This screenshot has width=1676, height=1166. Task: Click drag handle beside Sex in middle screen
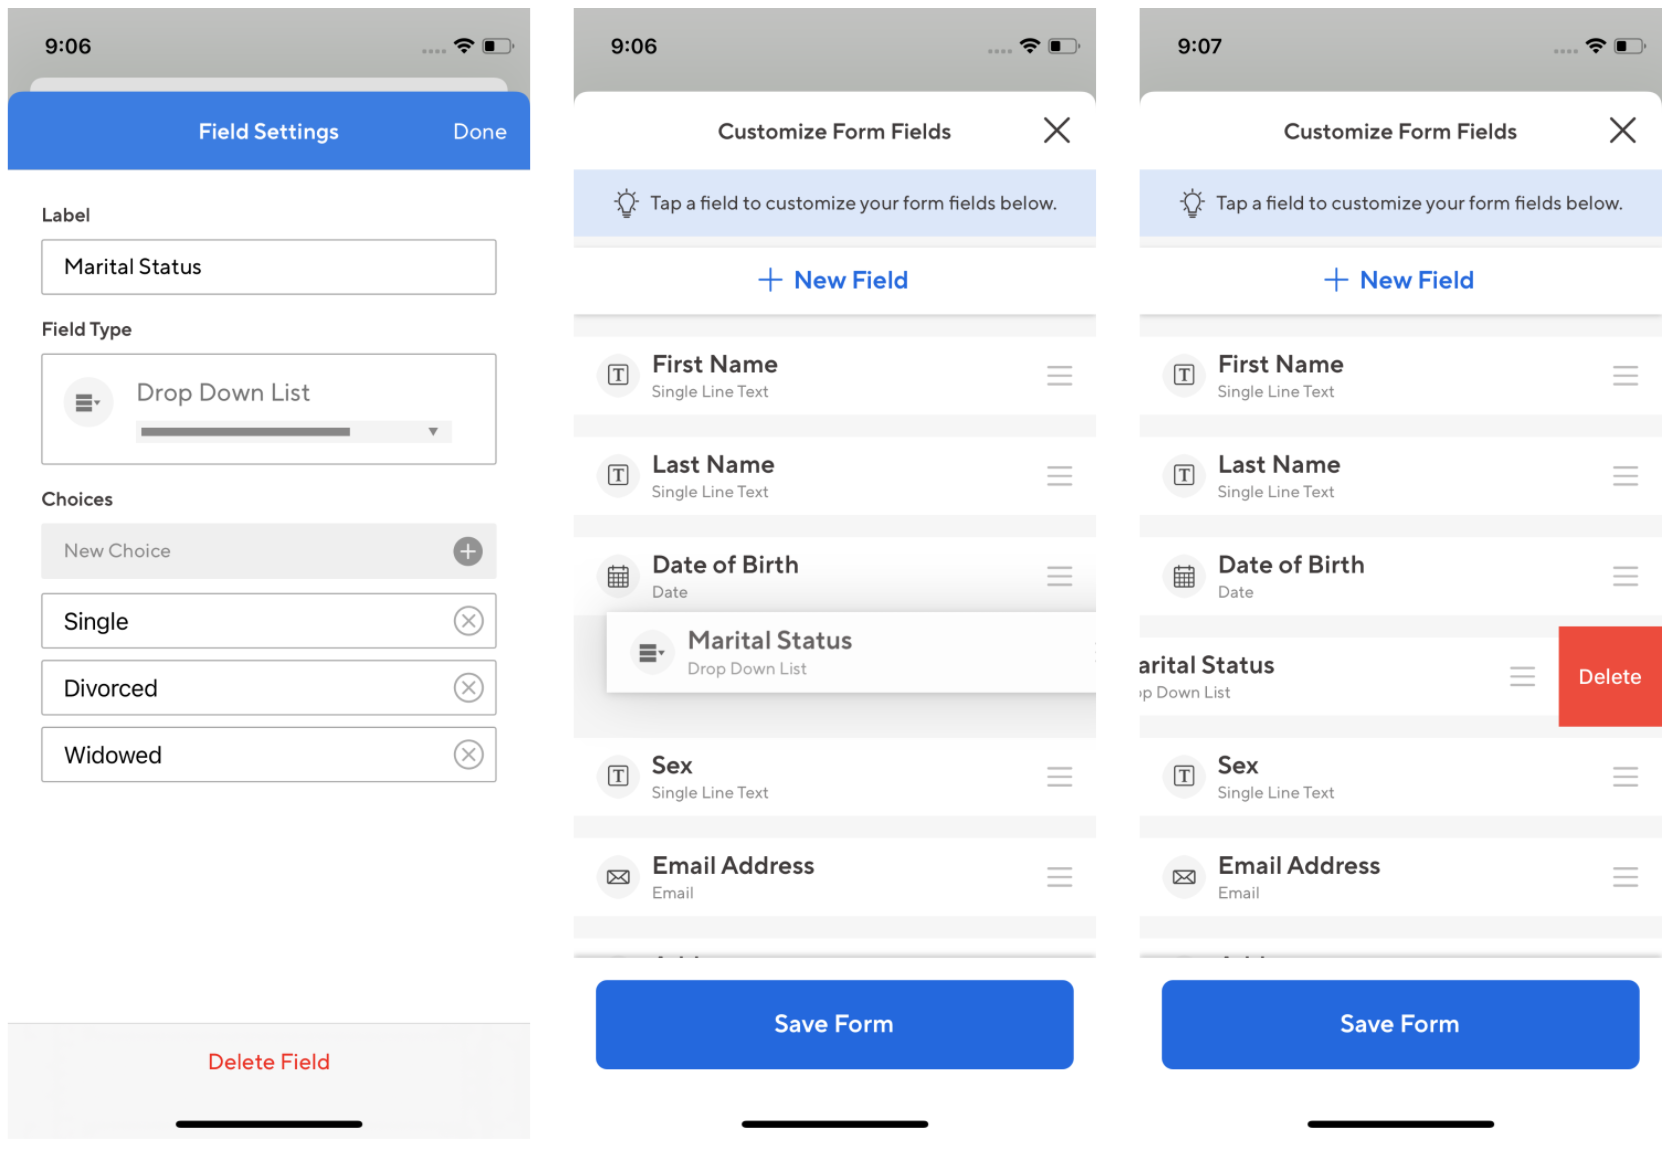(1059, 777)
